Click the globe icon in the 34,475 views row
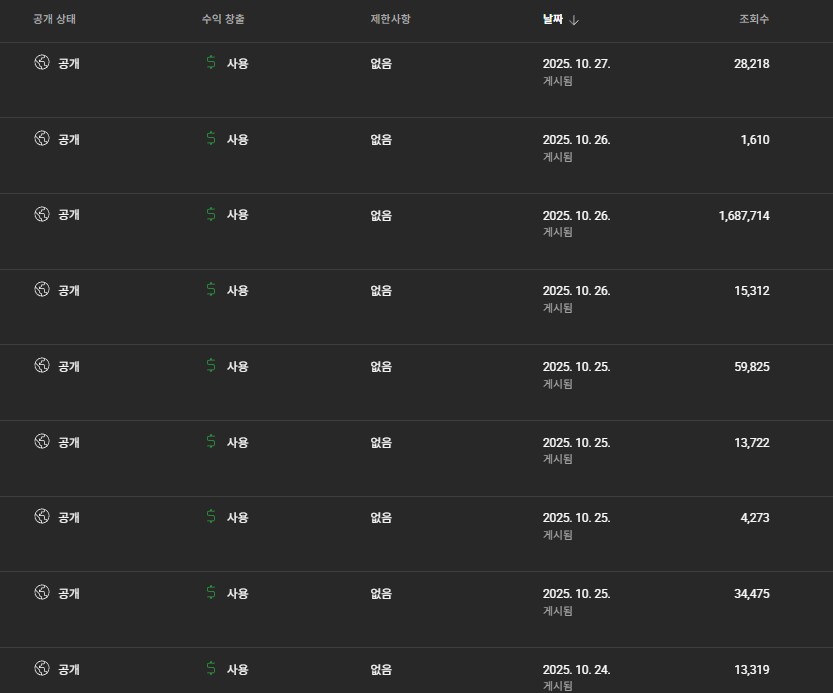Viewport: 833px width, 693px height. (x=42, y=592)
